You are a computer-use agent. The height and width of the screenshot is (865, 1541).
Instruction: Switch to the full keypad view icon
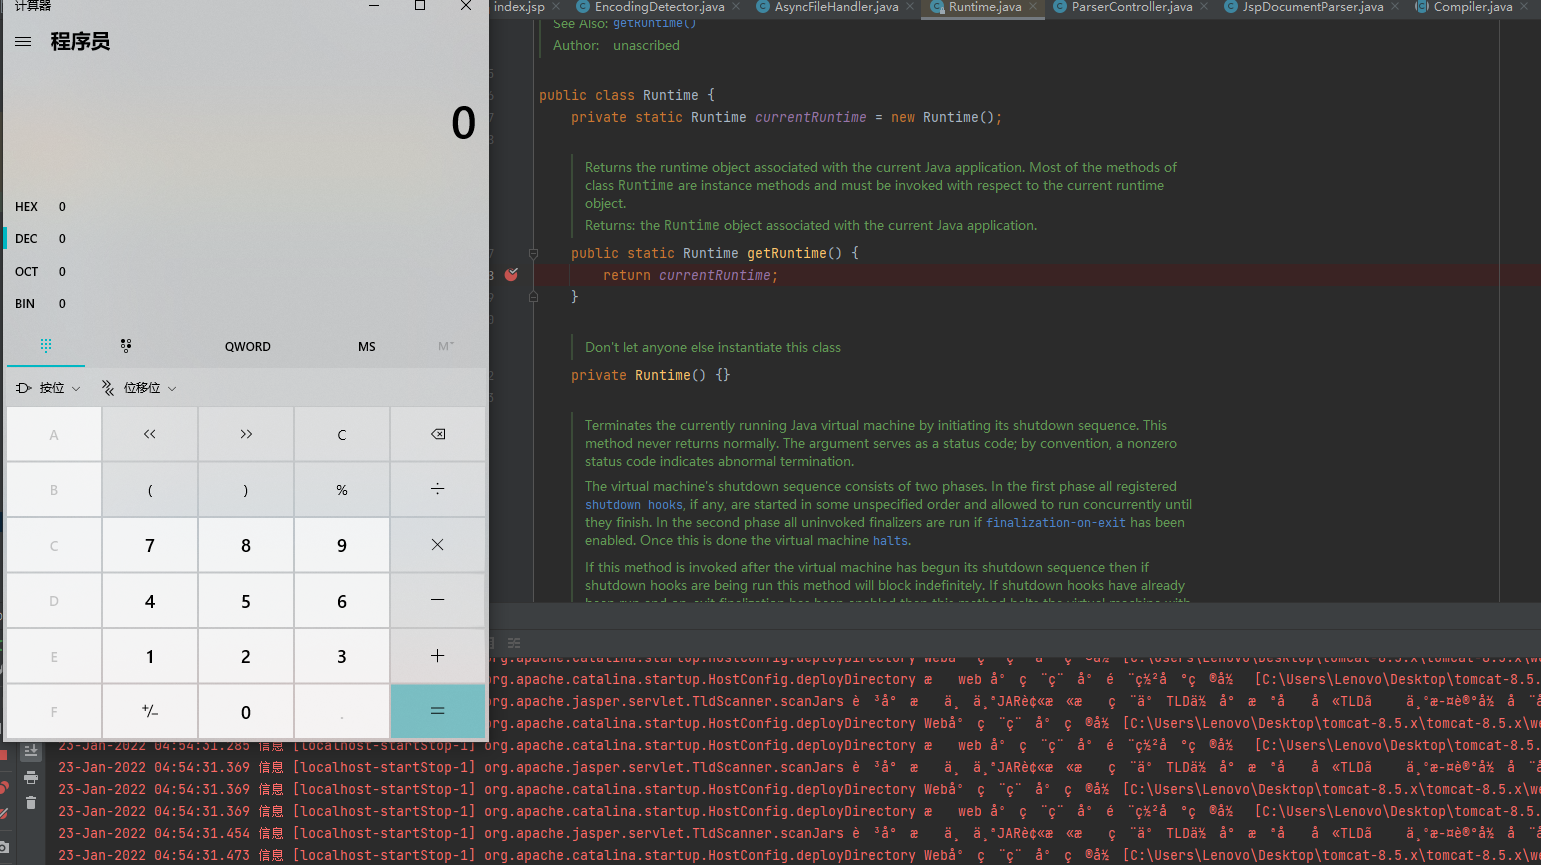pyautogui.click(x=46, y=346)
